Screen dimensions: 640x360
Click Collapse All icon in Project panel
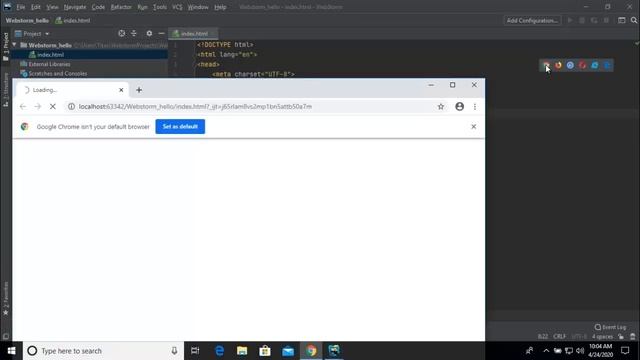point(133,33)
